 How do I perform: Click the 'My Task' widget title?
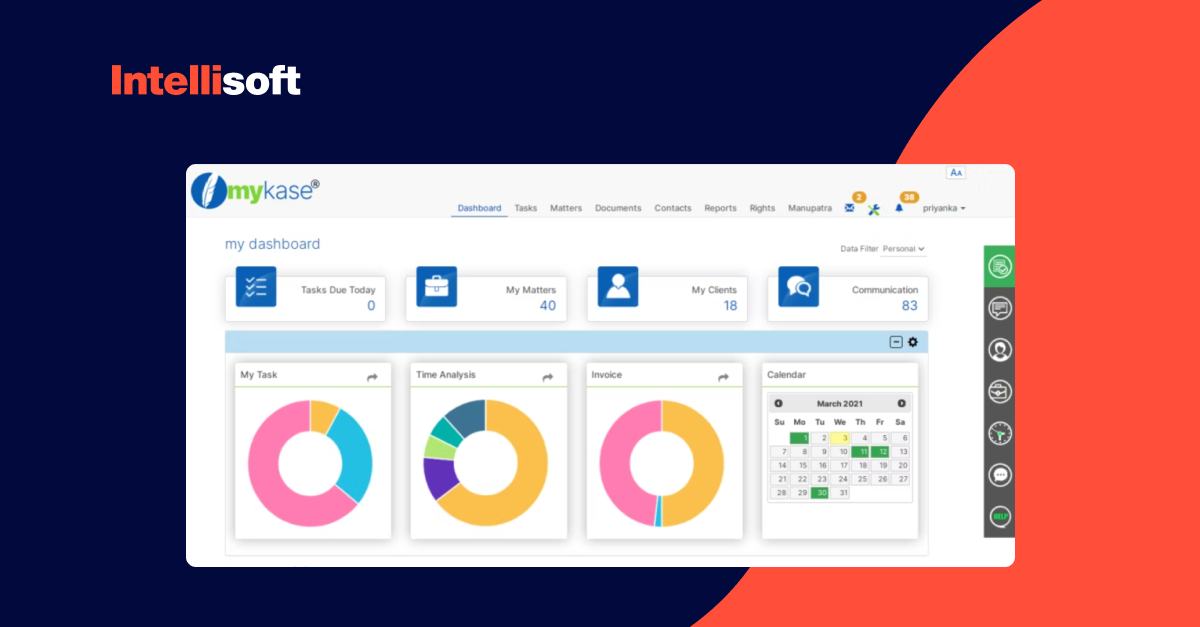point(259,375)
